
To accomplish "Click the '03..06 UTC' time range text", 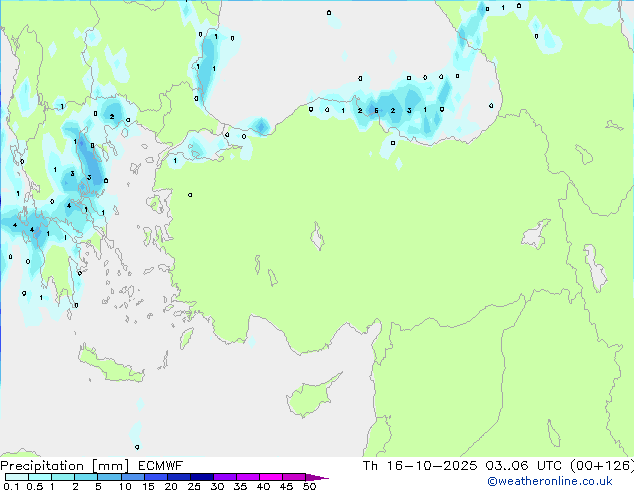I will click(523, 466).
